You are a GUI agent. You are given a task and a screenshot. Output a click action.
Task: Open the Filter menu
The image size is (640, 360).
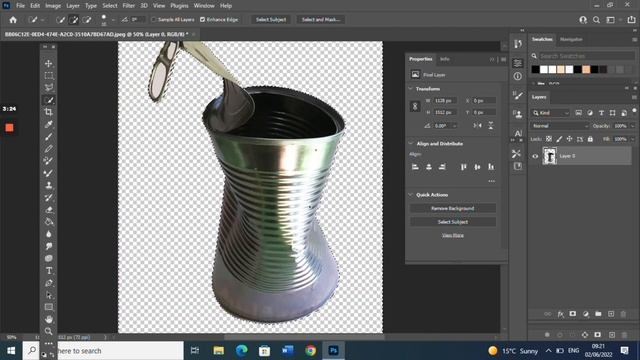coord(129,6)
